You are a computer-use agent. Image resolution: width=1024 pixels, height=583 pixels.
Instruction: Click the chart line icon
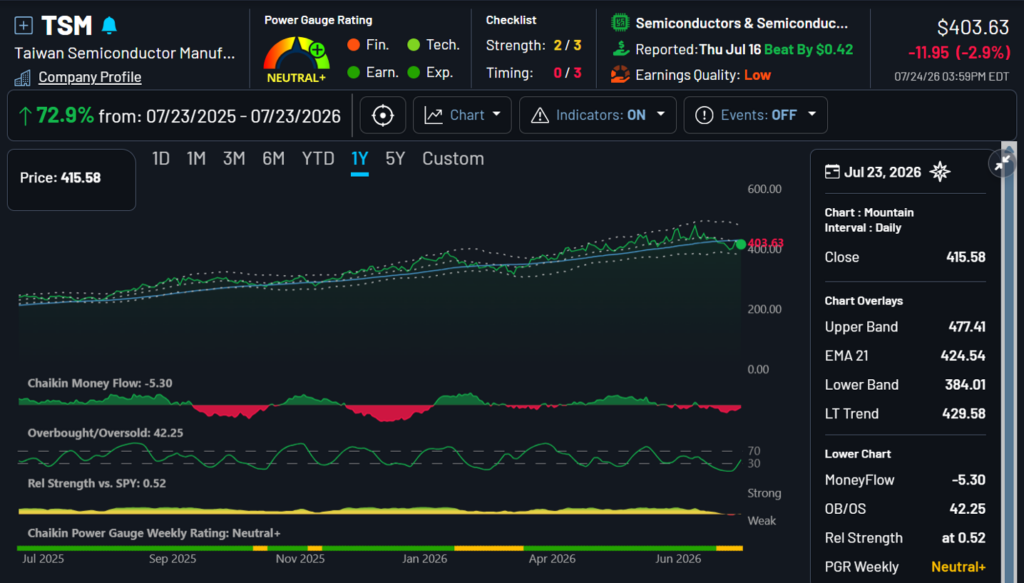click(x=433, y=116)
